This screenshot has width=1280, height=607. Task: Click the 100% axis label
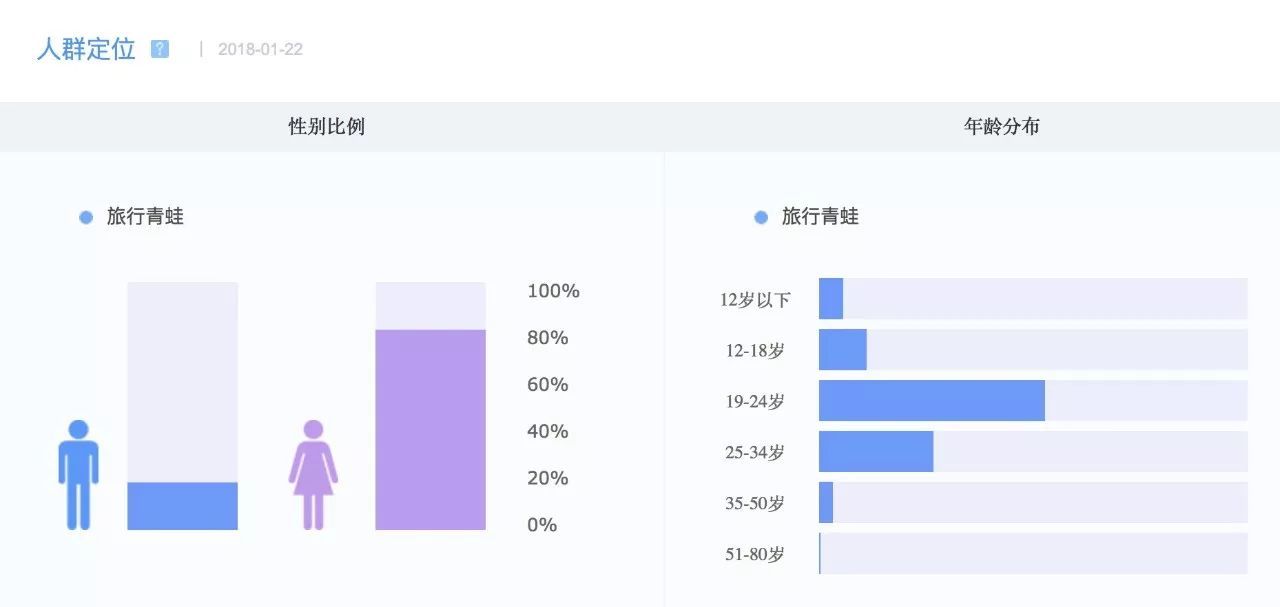[553, 291]
